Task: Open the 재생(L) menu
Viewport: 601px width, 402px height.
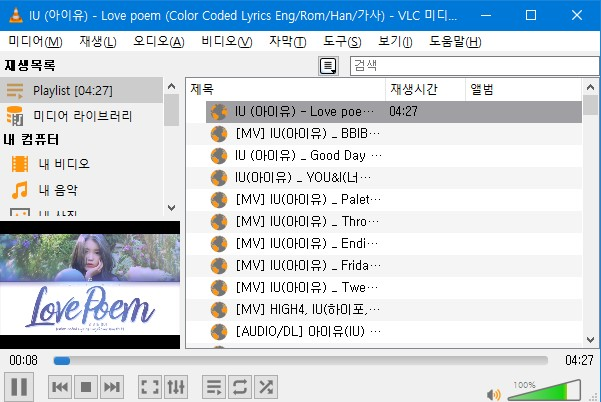Action: (98, 41)
